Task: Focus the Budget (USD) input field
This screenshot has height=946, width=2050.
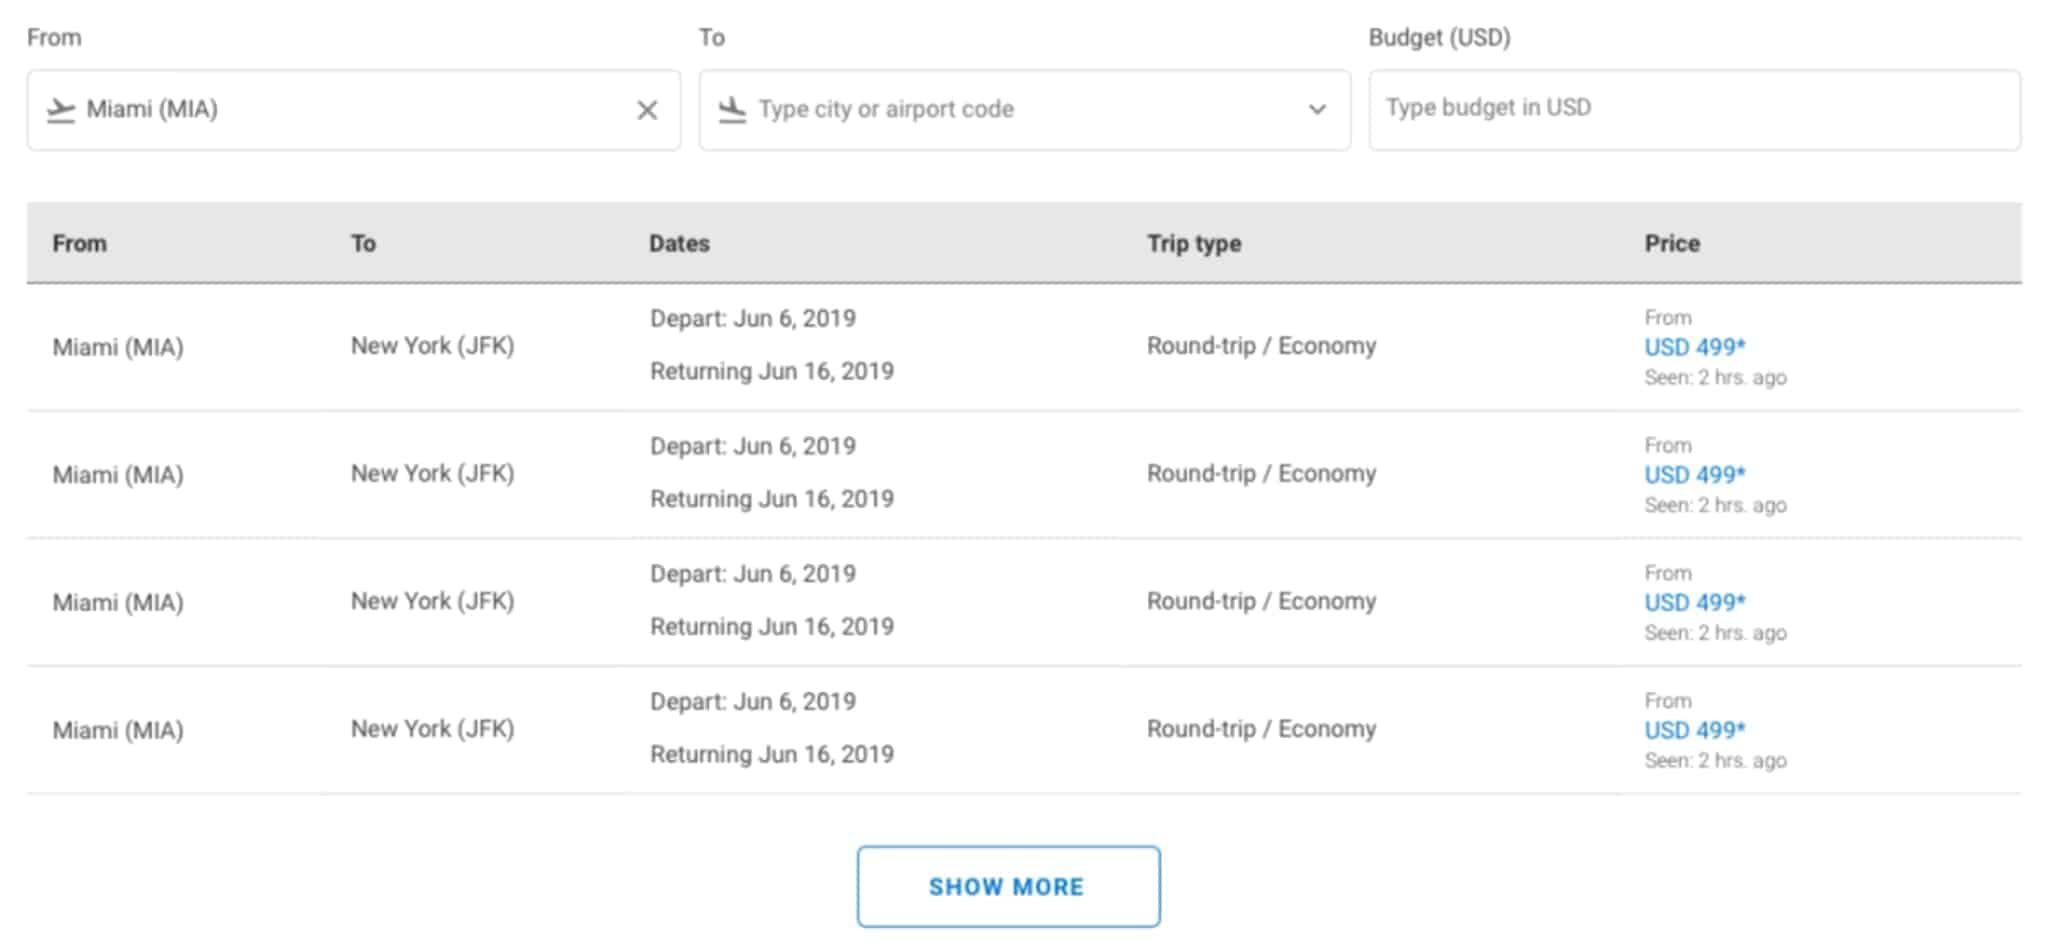Action: tap(1693, 108)
